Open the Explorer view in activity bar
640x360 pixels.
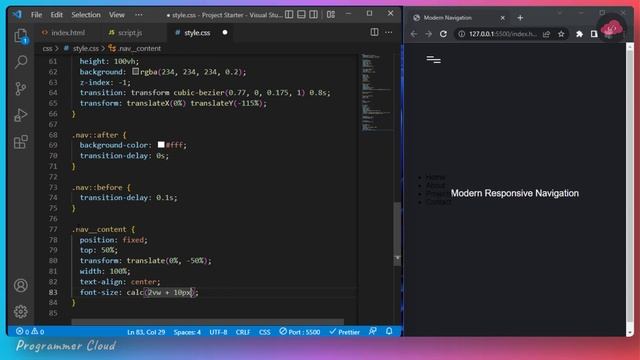[x=21, y=36]
